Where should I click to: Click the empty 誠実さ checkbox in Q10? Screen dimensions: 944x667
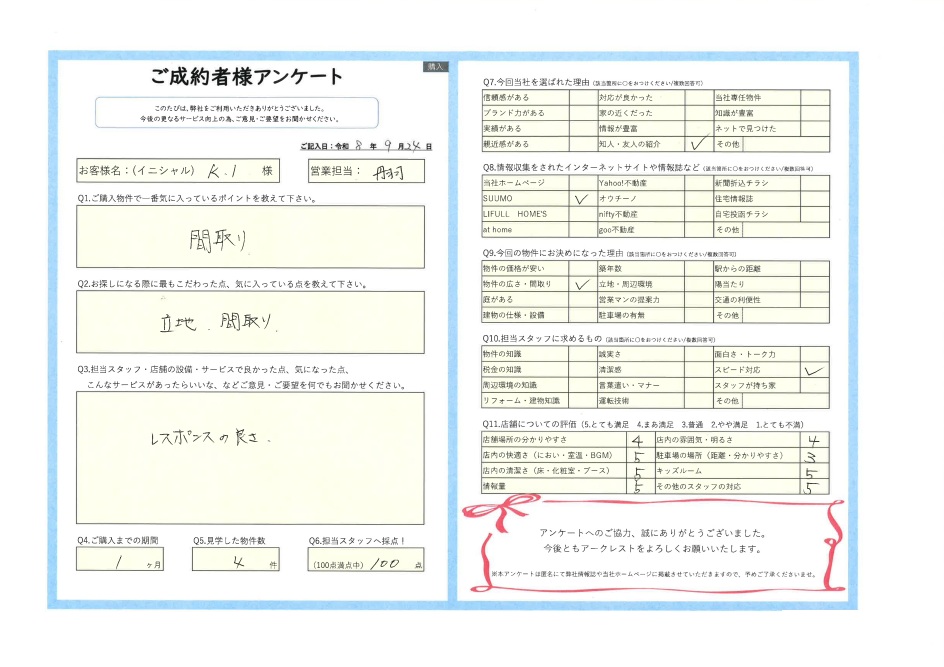(x=698, y=355)
